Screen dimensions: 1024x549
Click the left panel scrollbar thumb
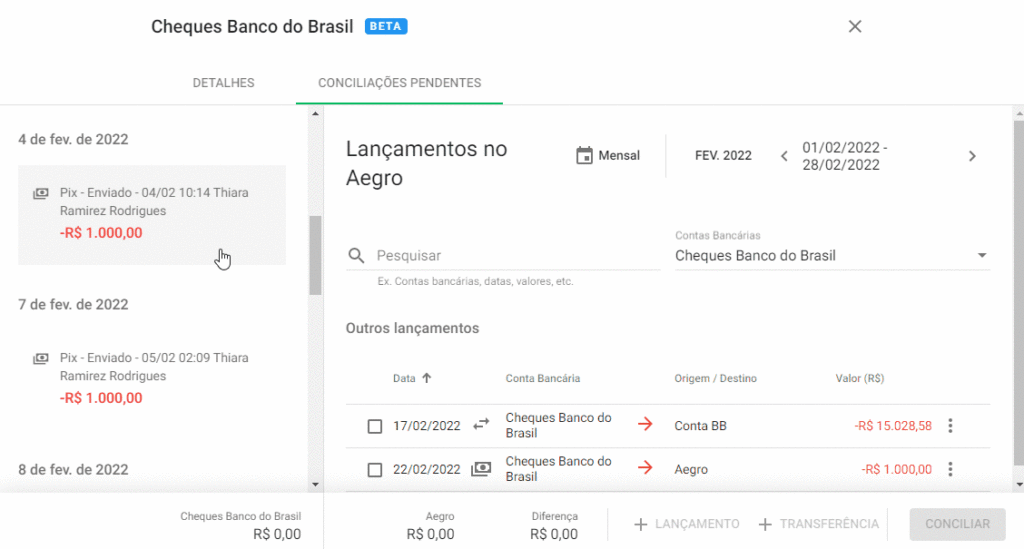pos(315,255)
